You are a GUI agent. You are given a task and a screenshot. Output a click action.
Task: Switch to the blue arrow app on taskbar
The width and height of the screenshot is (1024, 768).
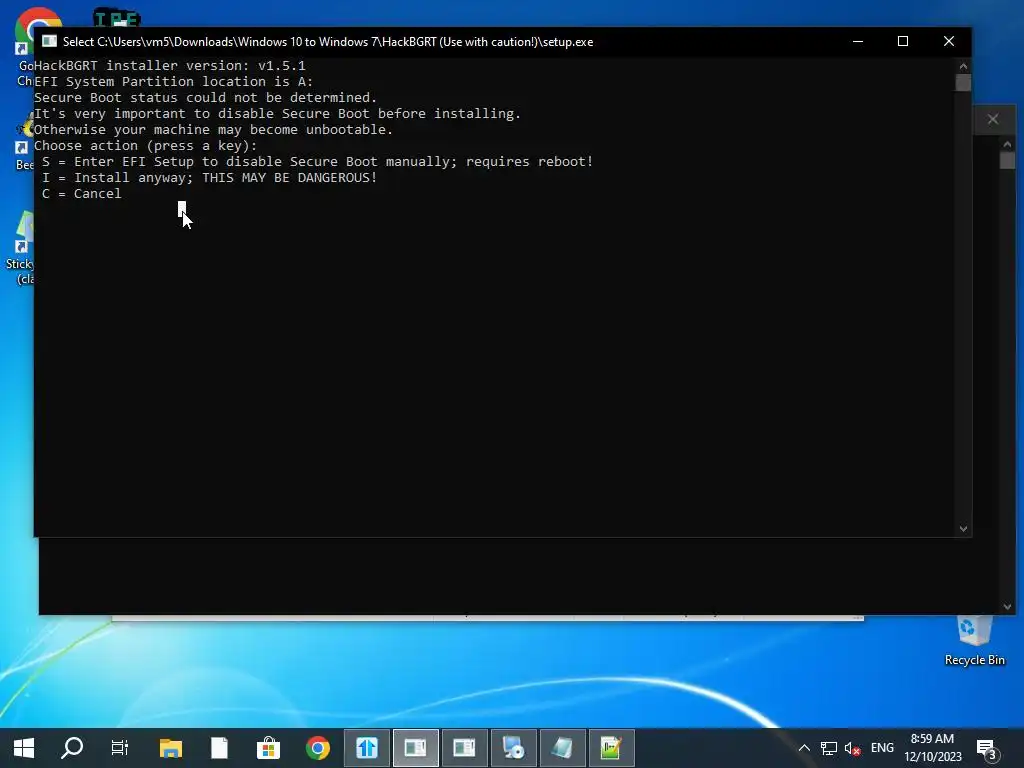click(366, 748)
